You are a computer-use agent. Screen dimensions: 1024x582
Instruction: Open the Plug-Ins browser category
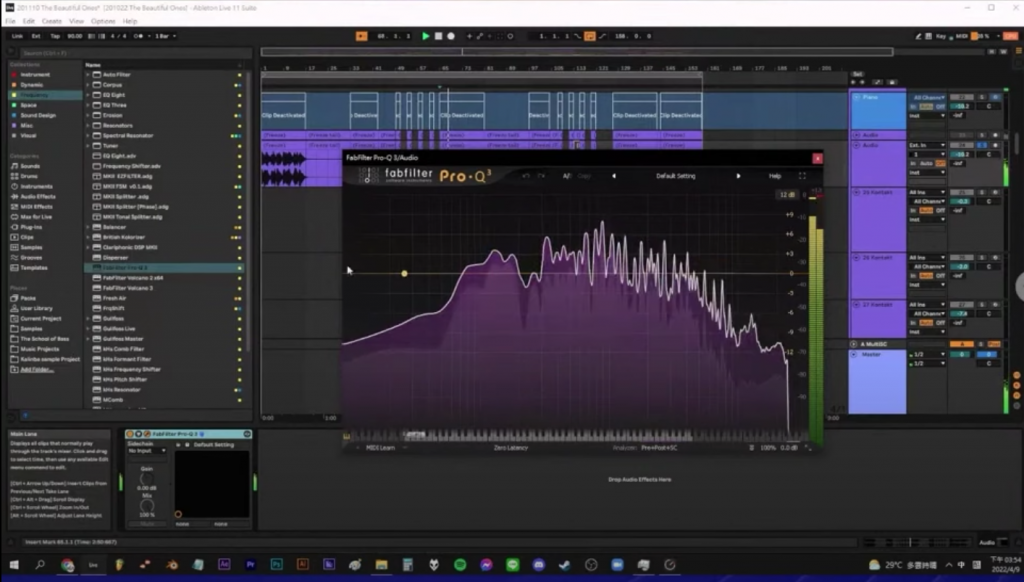(x=31, y=227)
